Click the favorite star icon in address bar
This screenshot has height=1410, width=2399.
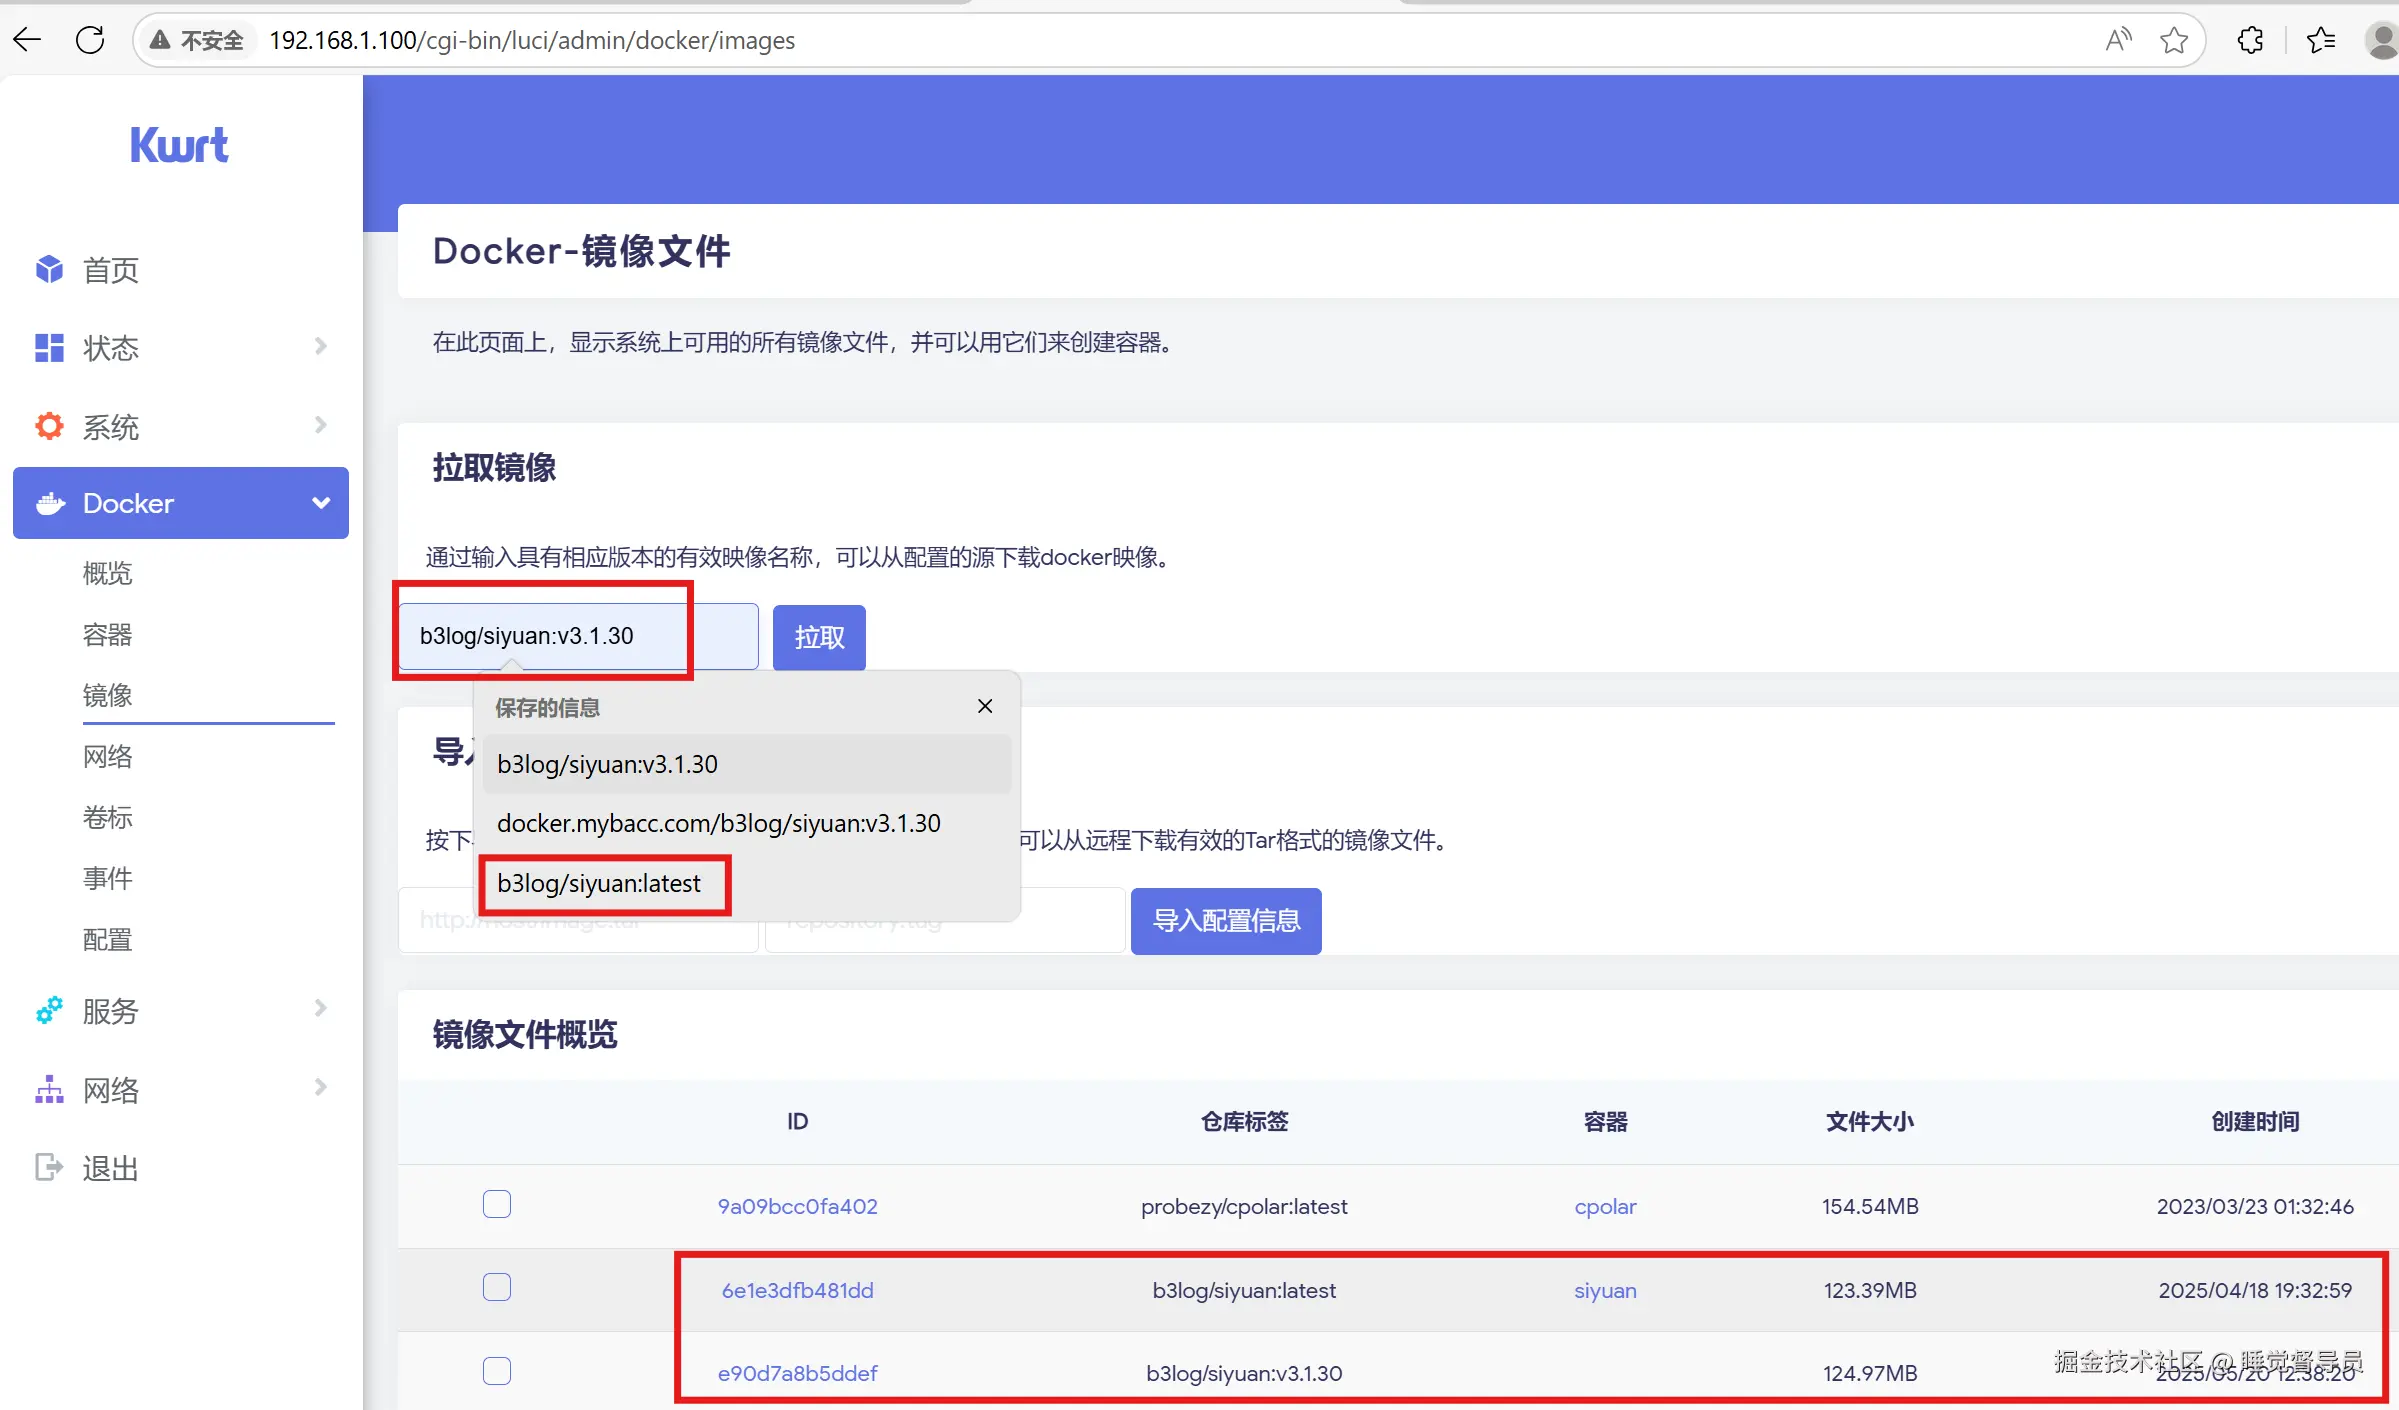coord(2173,40)
